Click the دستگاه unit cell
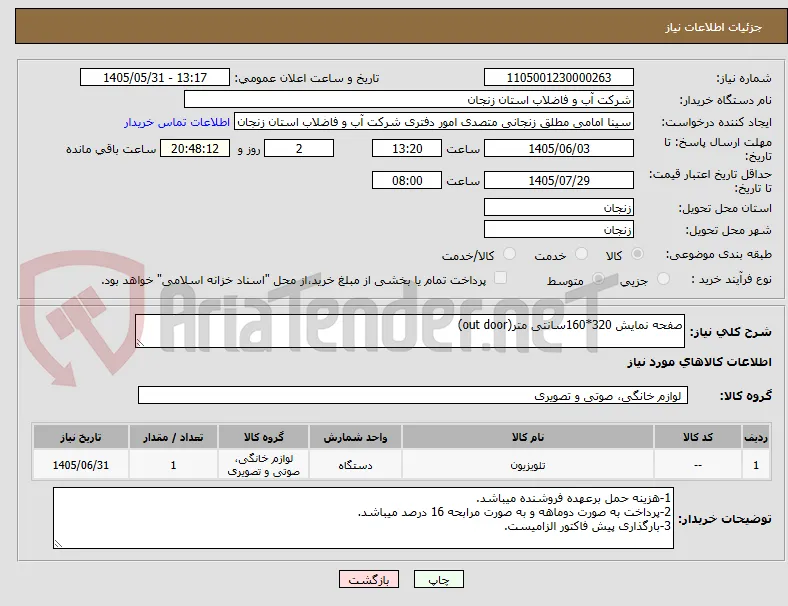This screenshot has height=606, width=788. click(x=355, y=465)
